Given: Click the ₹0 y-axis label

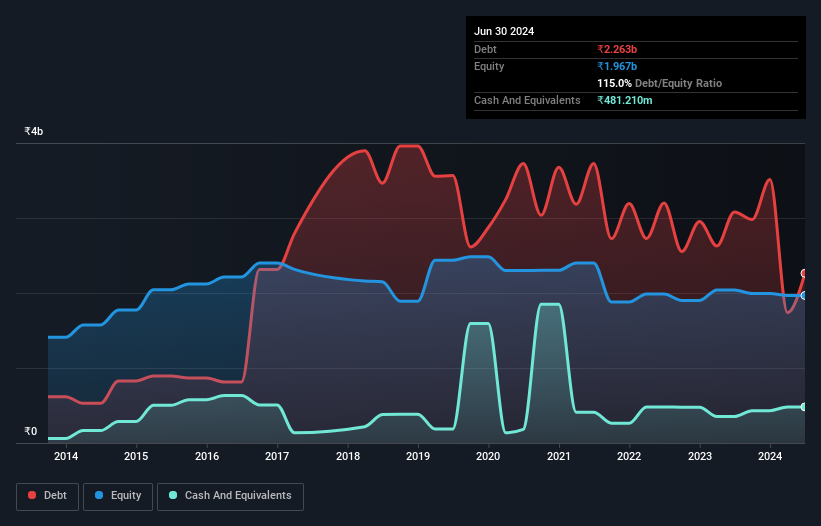Looking at the screenshot, I should [x=31, y=431].
